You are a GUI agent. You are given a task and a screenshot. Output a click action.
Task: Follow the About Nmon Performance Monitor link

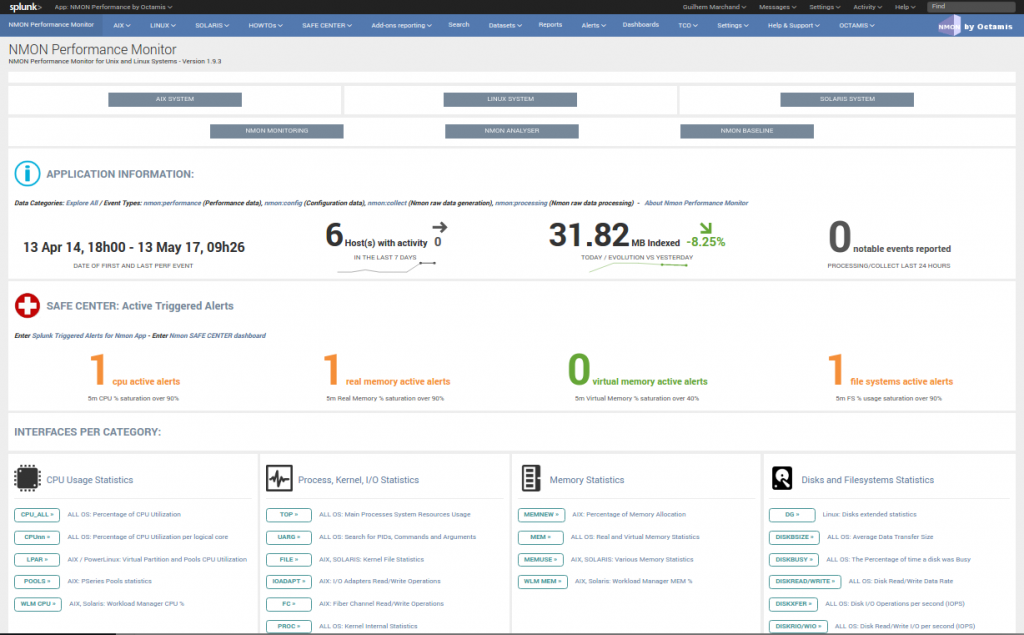click(696, 203)
